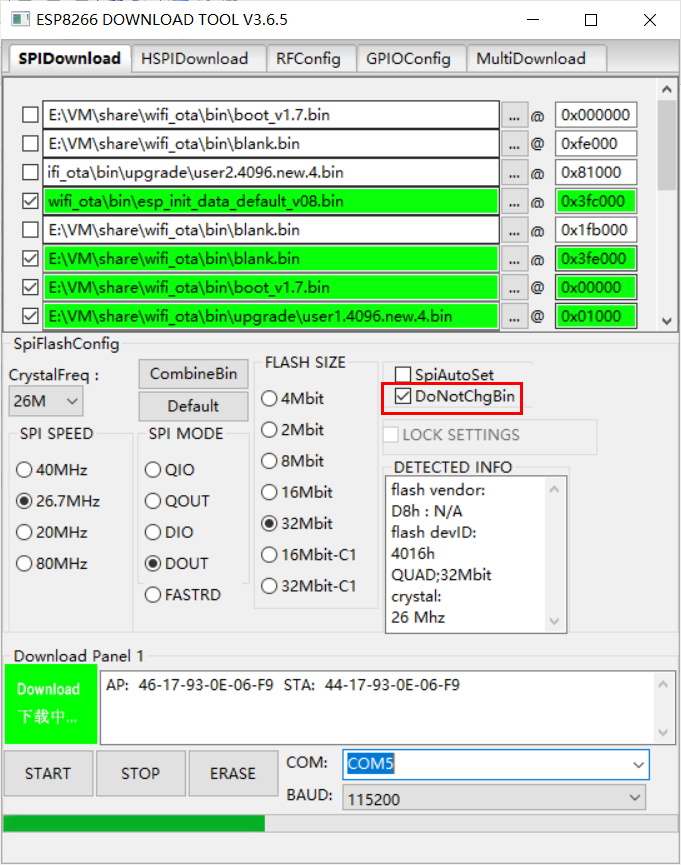Browse file for user1.4096.new.4.bin row

tap(514, 316)
